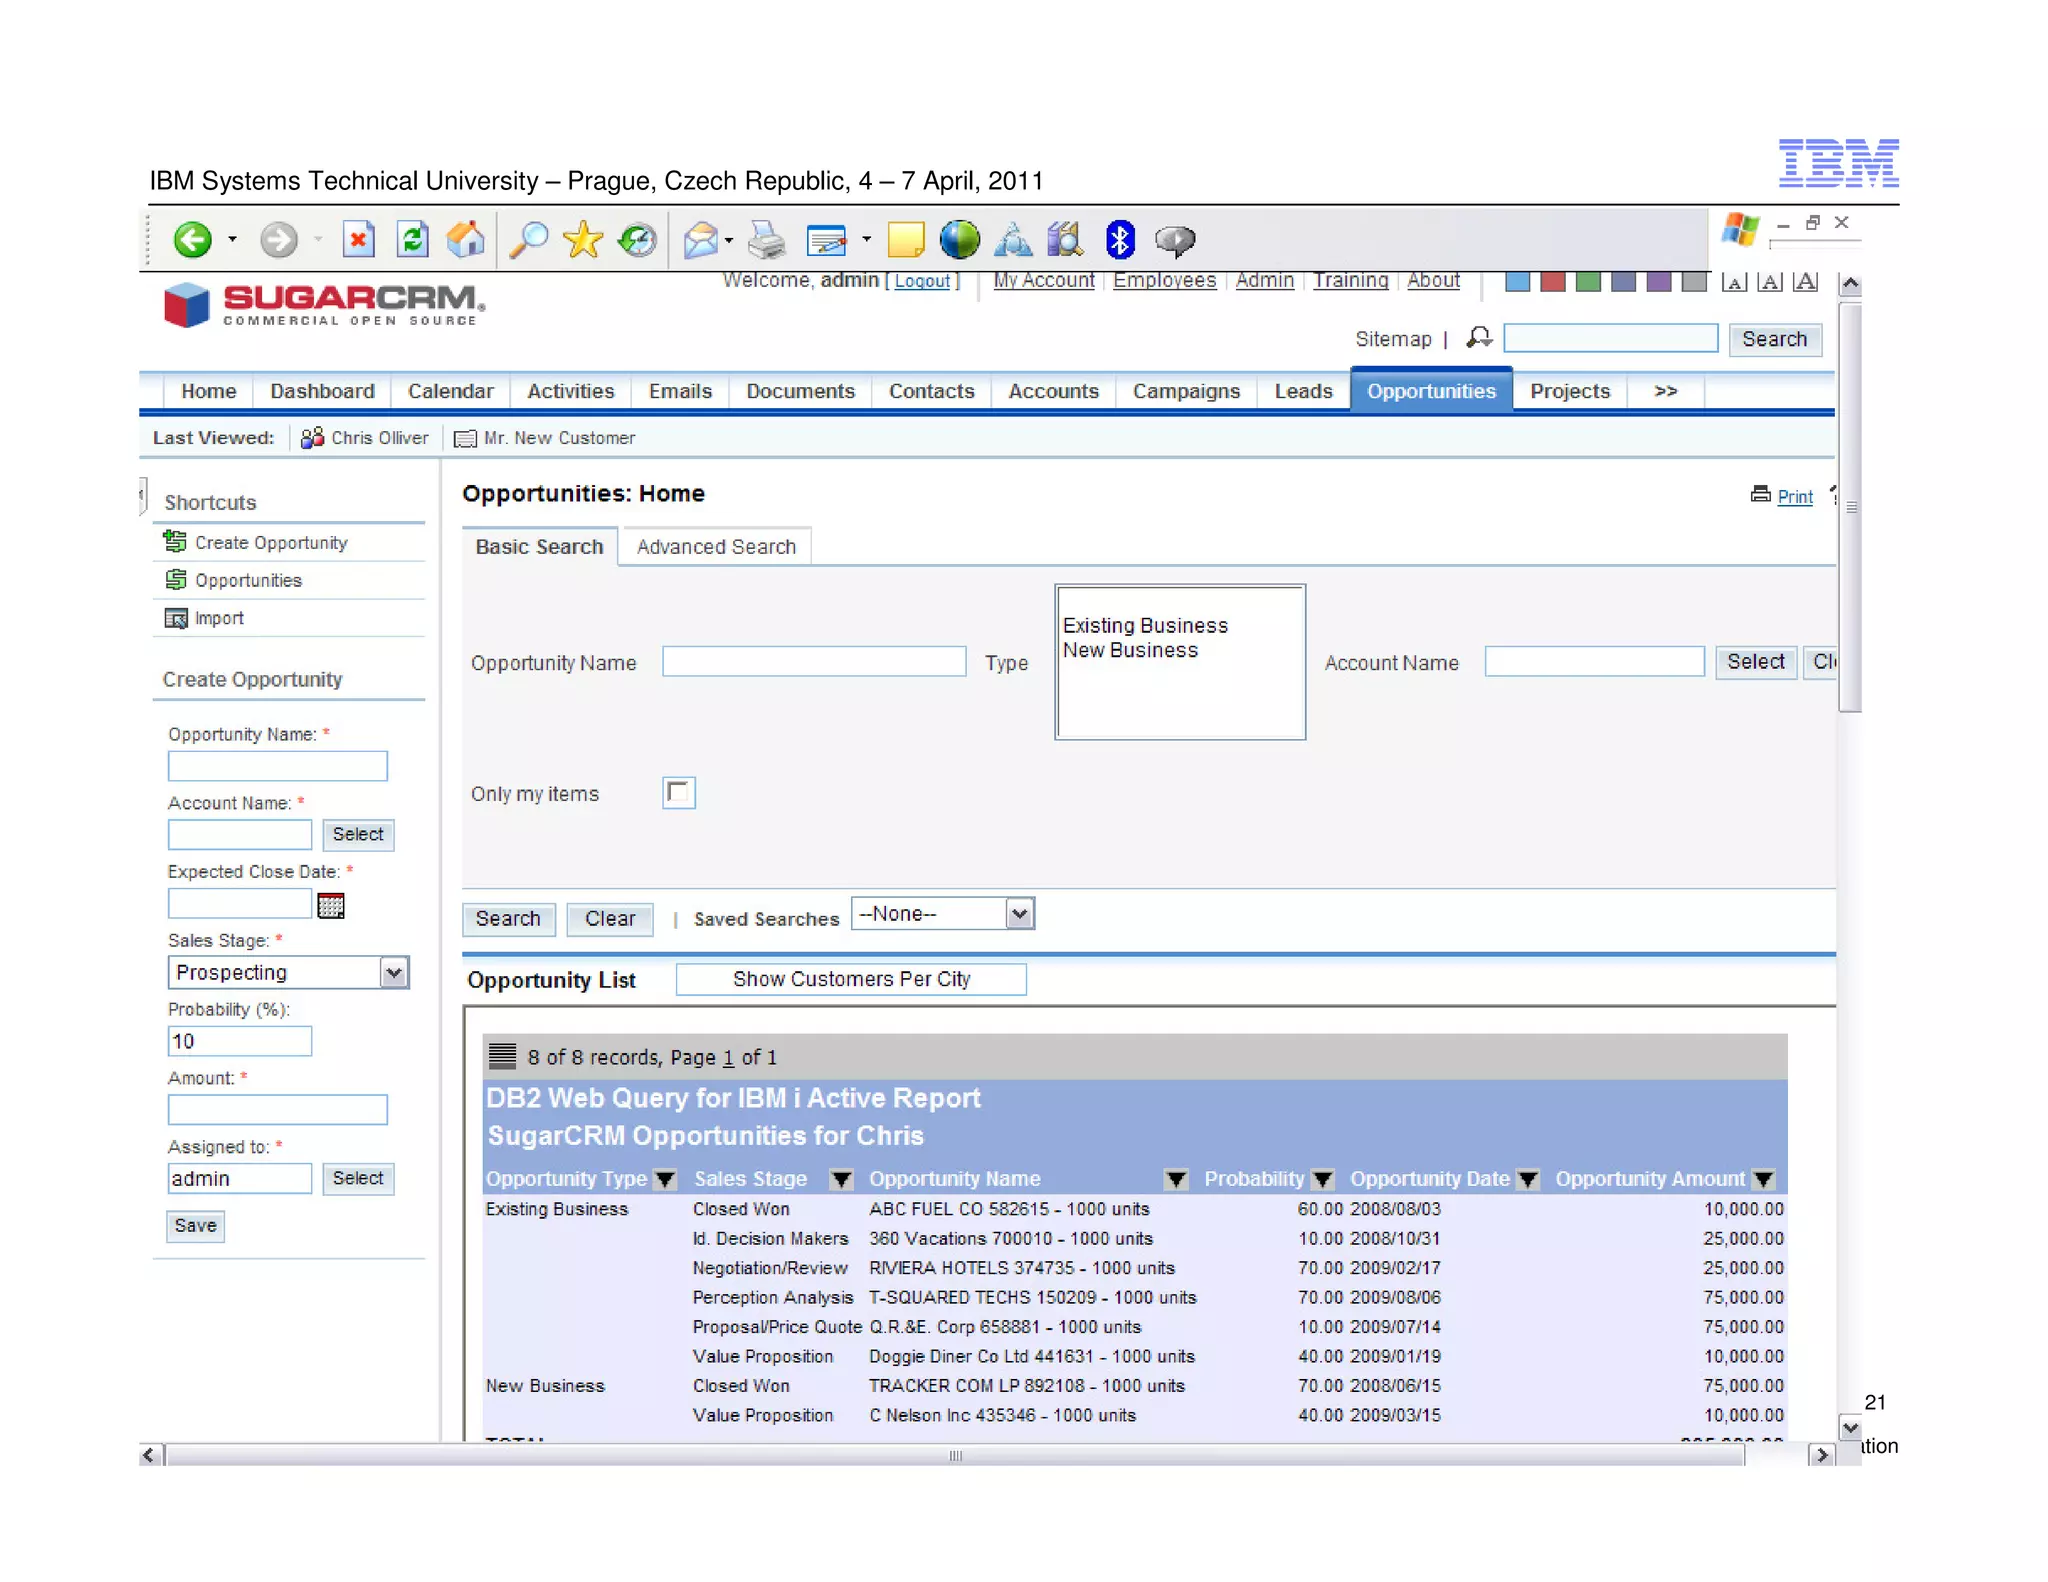This screenshot has width=2048, height=1582.
Task: Open the Saved Searches dropdown
Action: coord(1018,914)
